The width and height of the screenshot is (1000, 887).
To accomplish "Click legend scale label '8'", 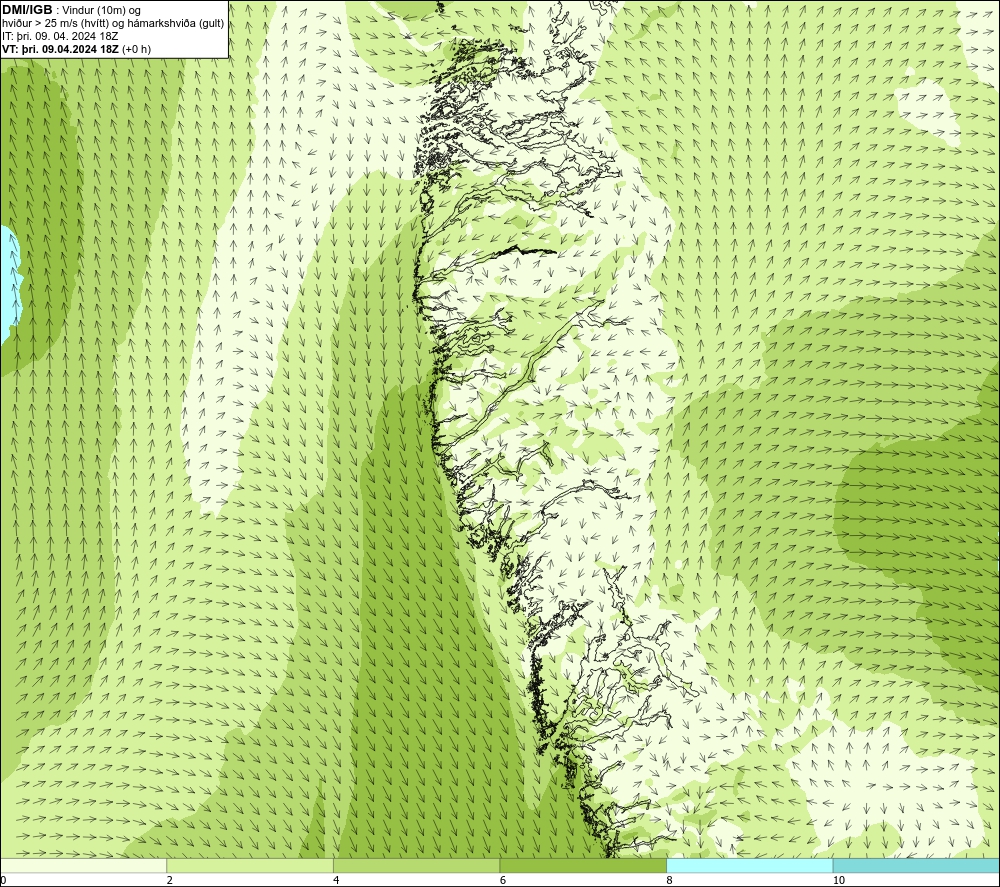I will (669, 880).
